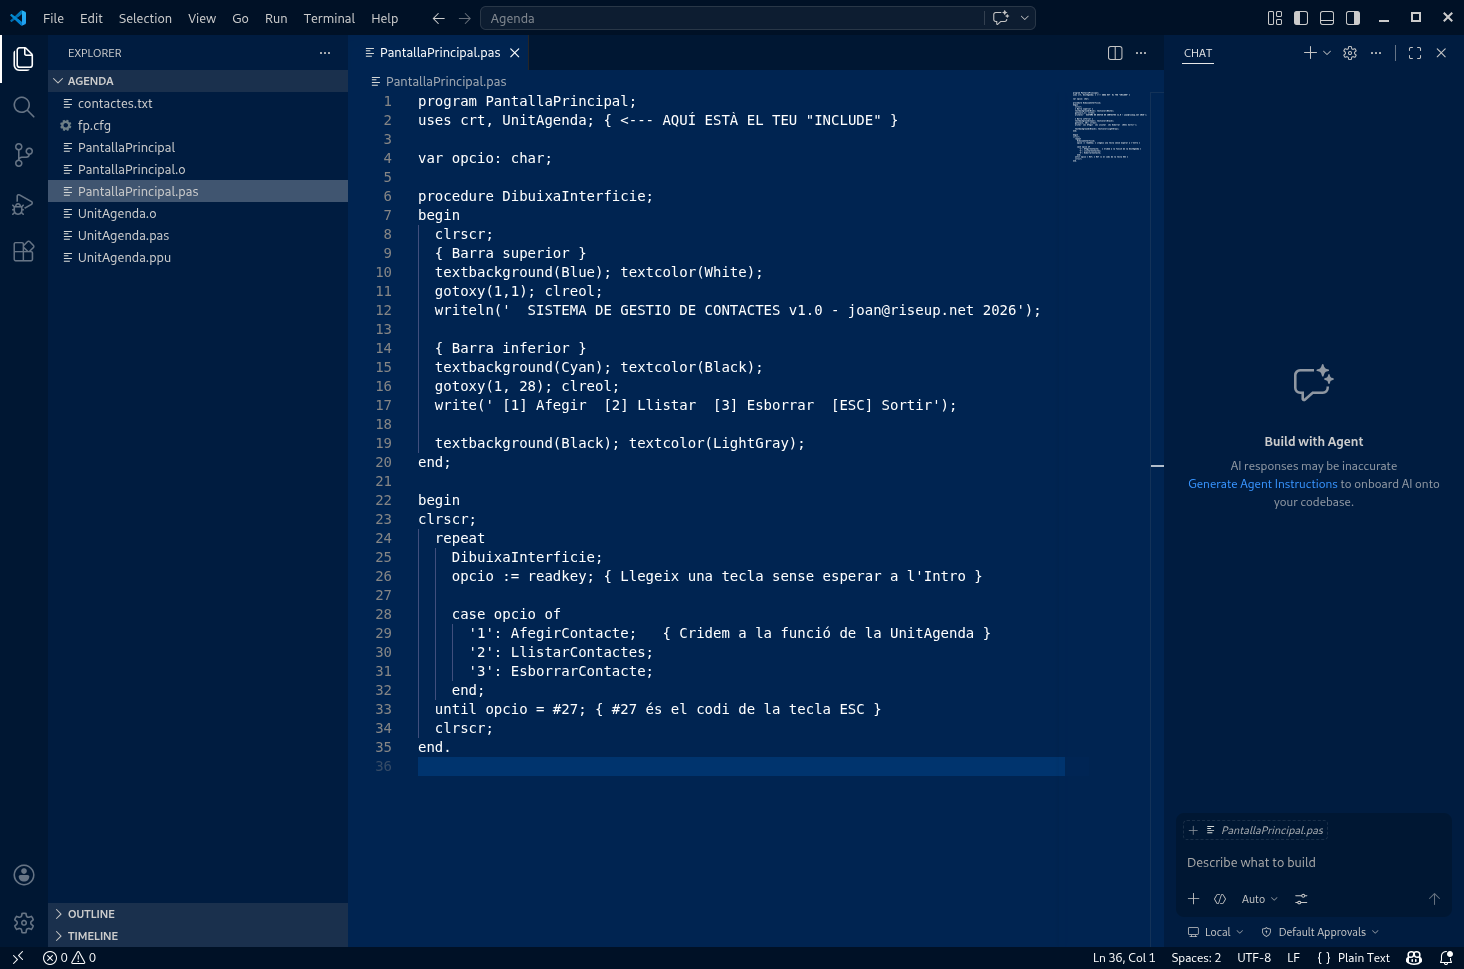Open the notifications bell in status bar
This screenshot has width=1464, height=969.
coord(1446,958)
